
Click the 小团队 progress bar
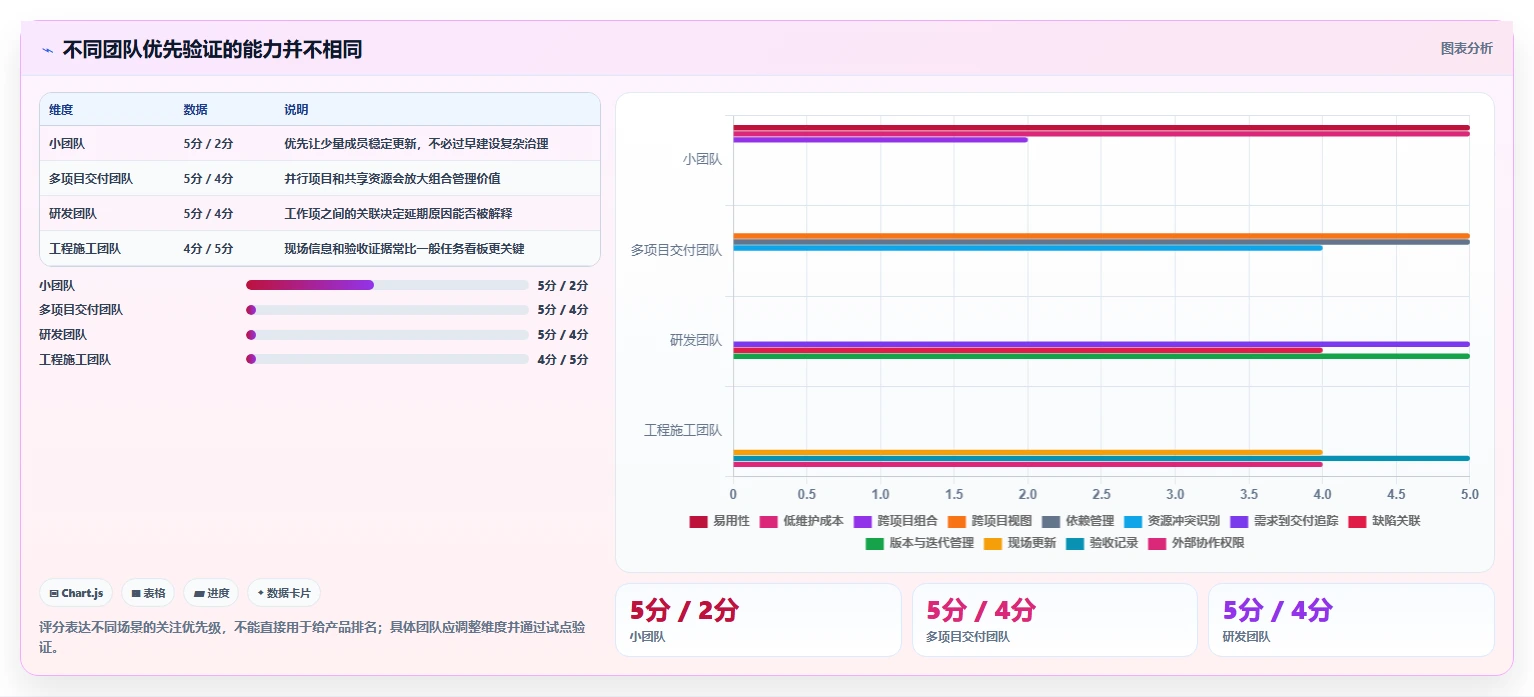[x=387, y=285]
